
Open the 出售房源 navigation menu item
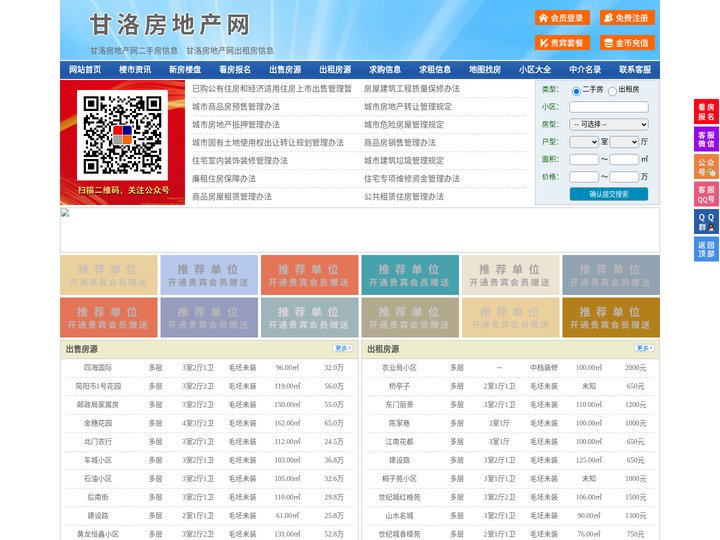coord(285,70)
